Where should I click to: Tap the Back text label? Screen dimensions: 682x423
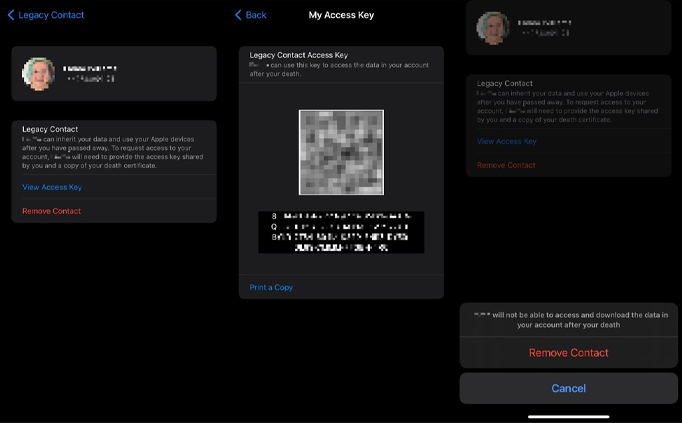click(x=256, y=15)
